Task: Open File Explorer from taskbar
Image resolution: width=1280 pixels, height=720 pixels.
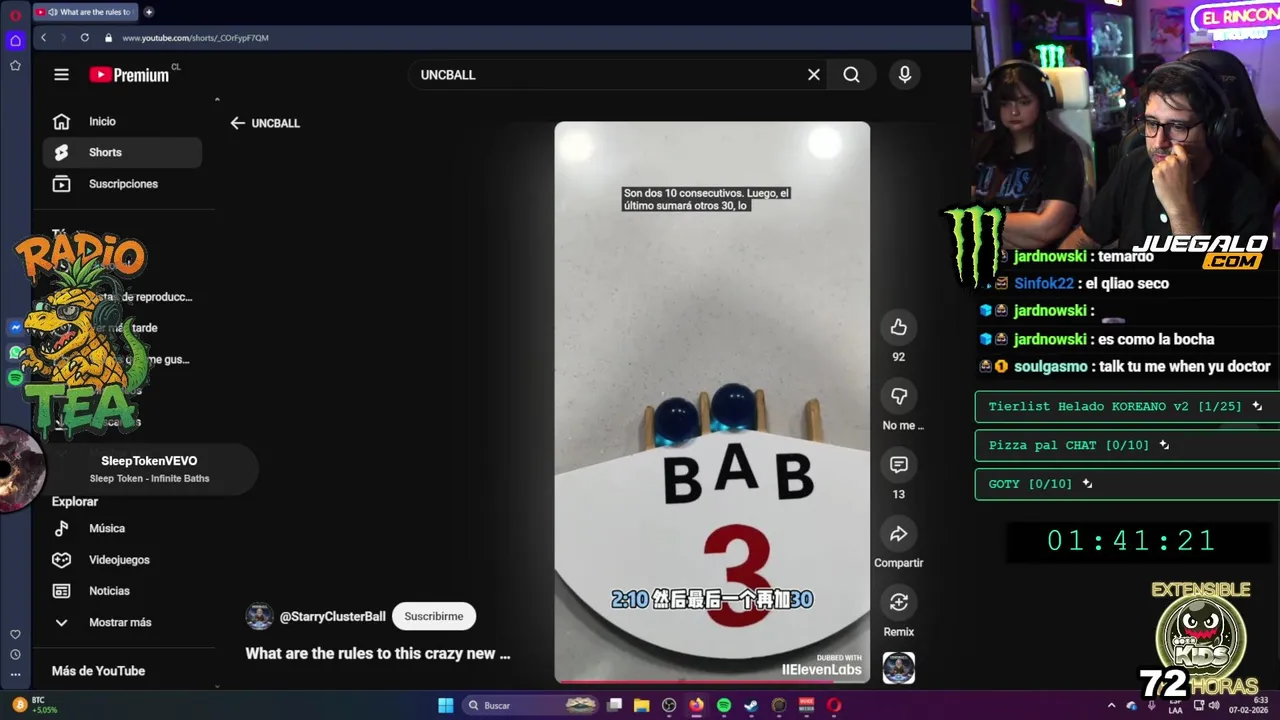Action: click(x=642, y=705)
